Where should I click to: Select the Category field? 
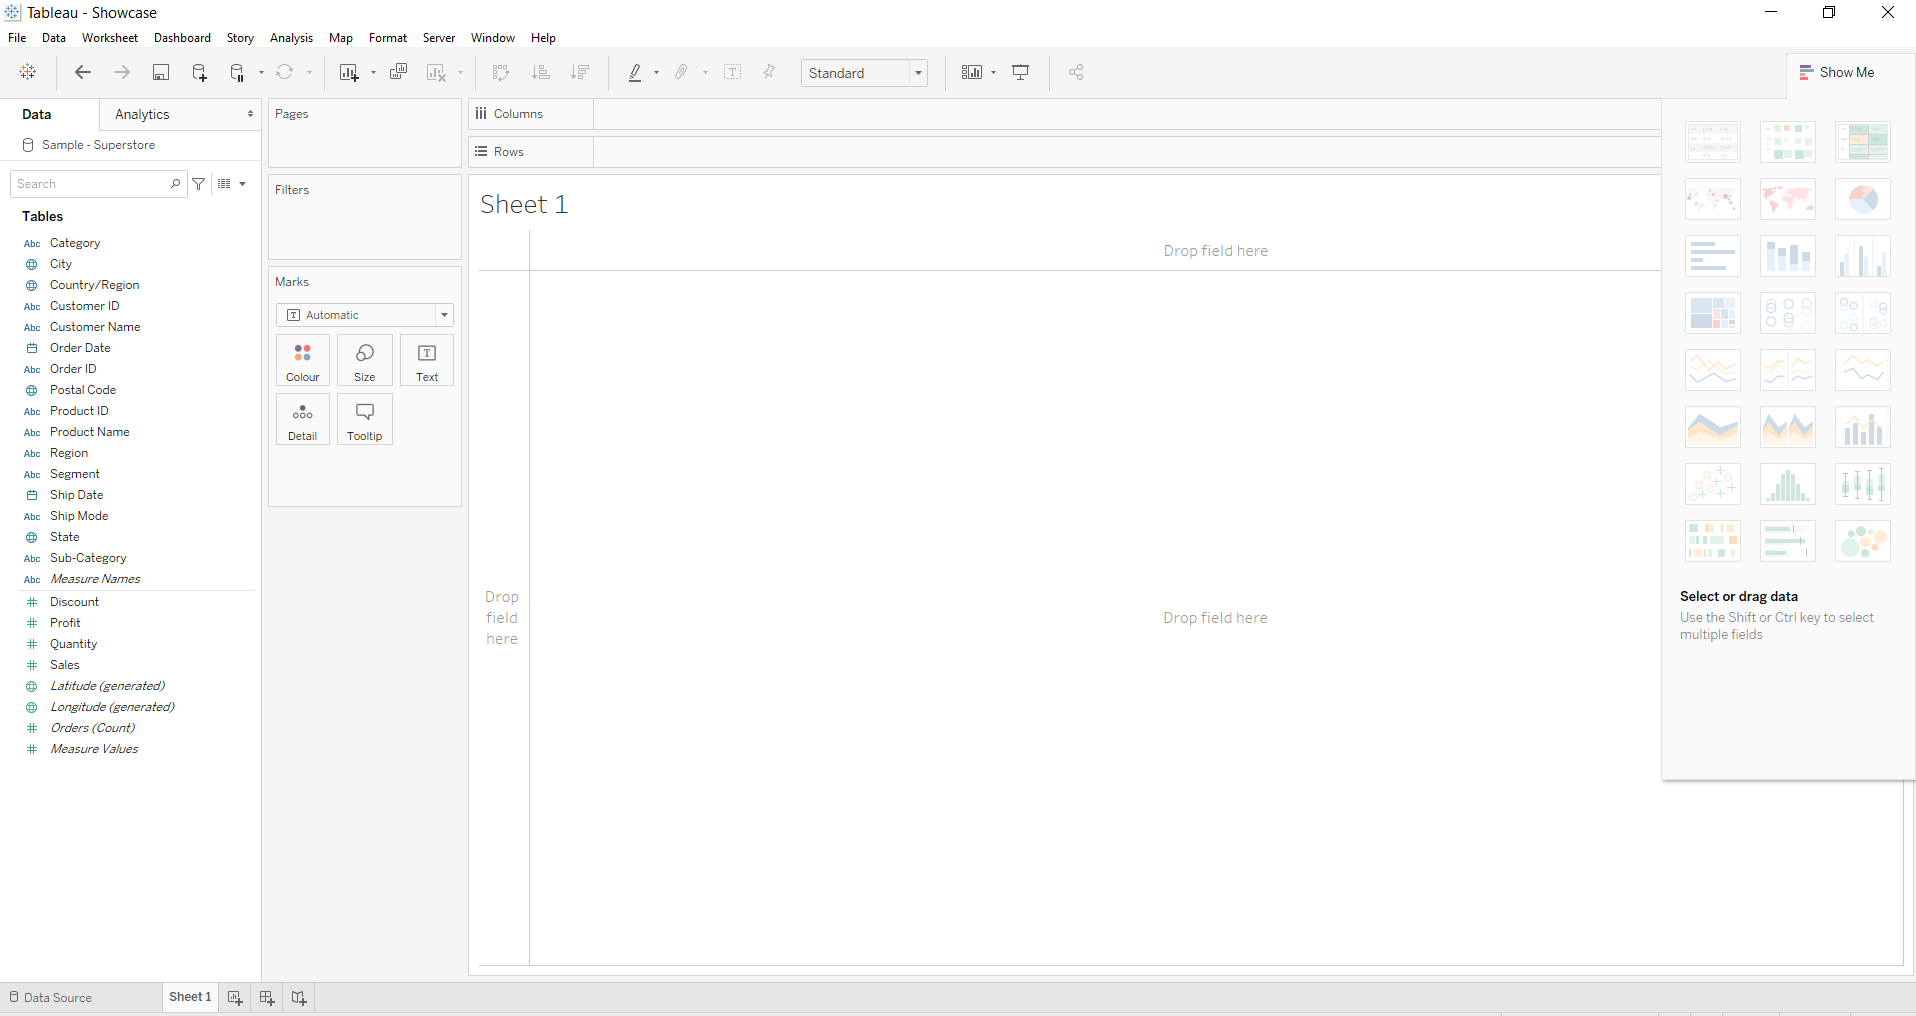click(75, 243)
